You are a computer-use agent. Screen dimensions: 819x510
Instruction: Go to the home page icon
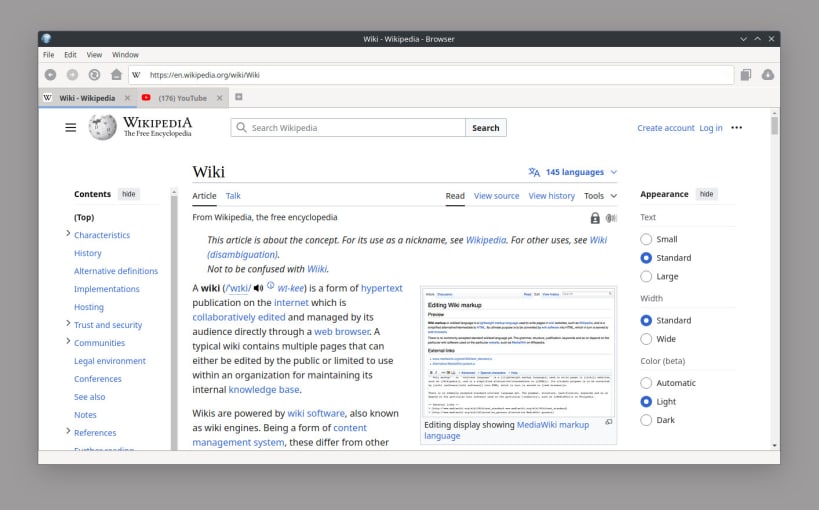(116, 75)
